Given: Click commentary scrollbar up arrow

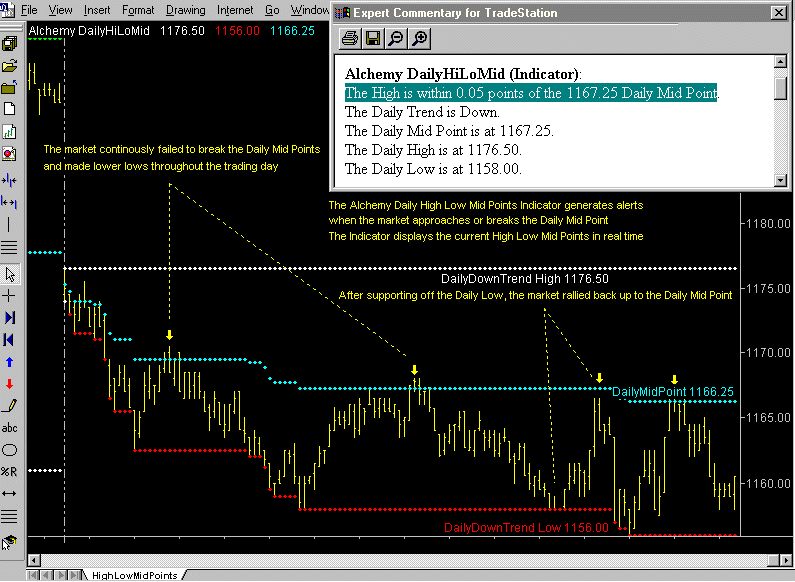Looking at the screenshot, I should 780,62.
